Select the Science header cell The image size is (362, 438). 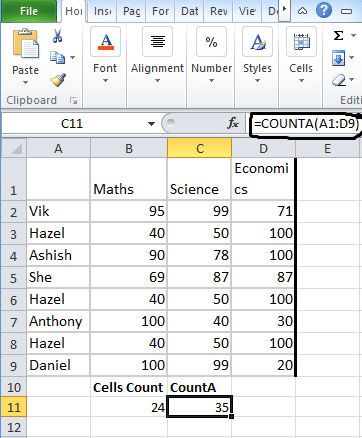point(199,179)
